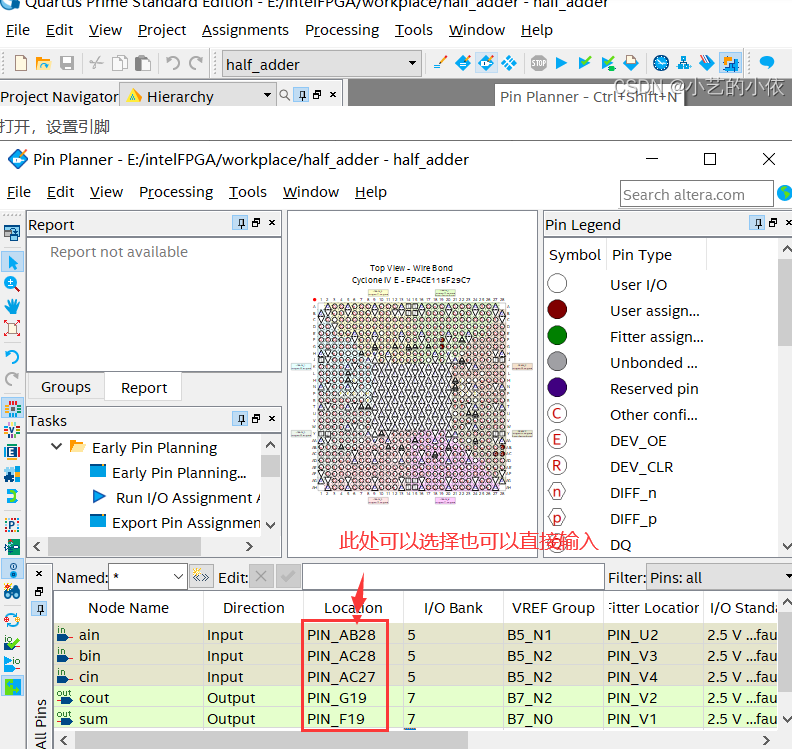Image resolution: width=792 pixels, height=749 pixels.
Task: Click the Redo arrow in Quartus toolbar
Action: [x=196, y=64]
